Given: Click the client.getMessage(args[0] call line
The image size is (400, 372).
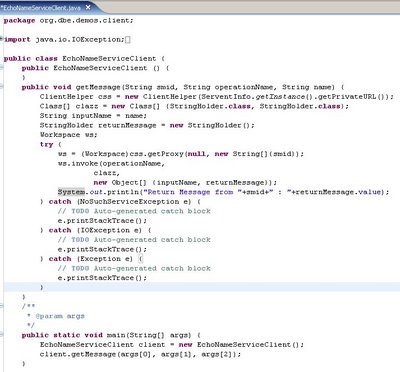Looking at the screenshot, I should click(x=140, y=354).
